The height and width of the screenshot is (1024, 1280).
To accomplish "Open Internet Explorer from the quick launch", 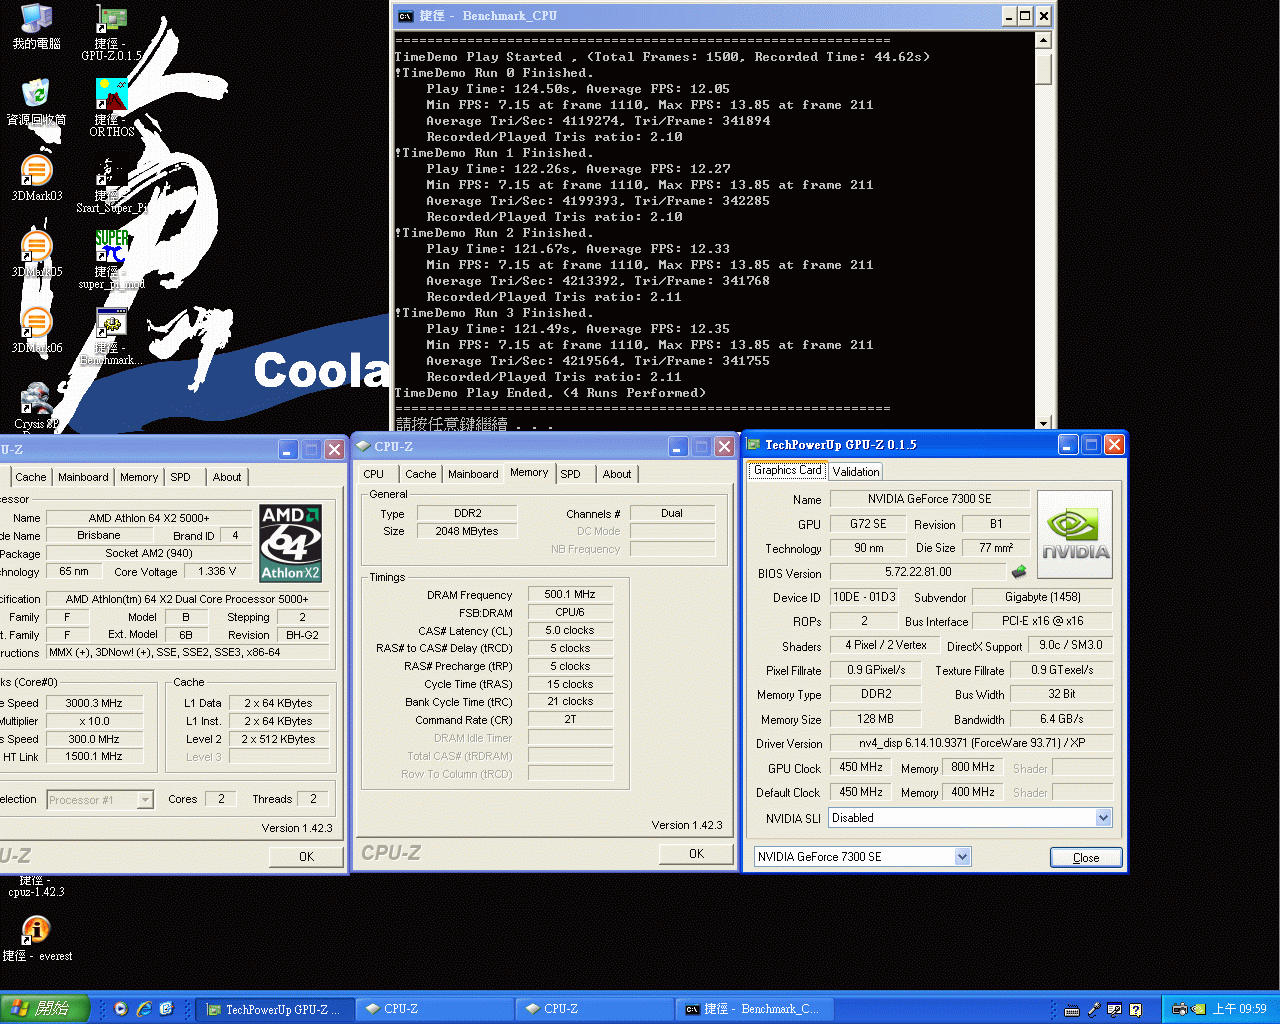I will 144,1009.
